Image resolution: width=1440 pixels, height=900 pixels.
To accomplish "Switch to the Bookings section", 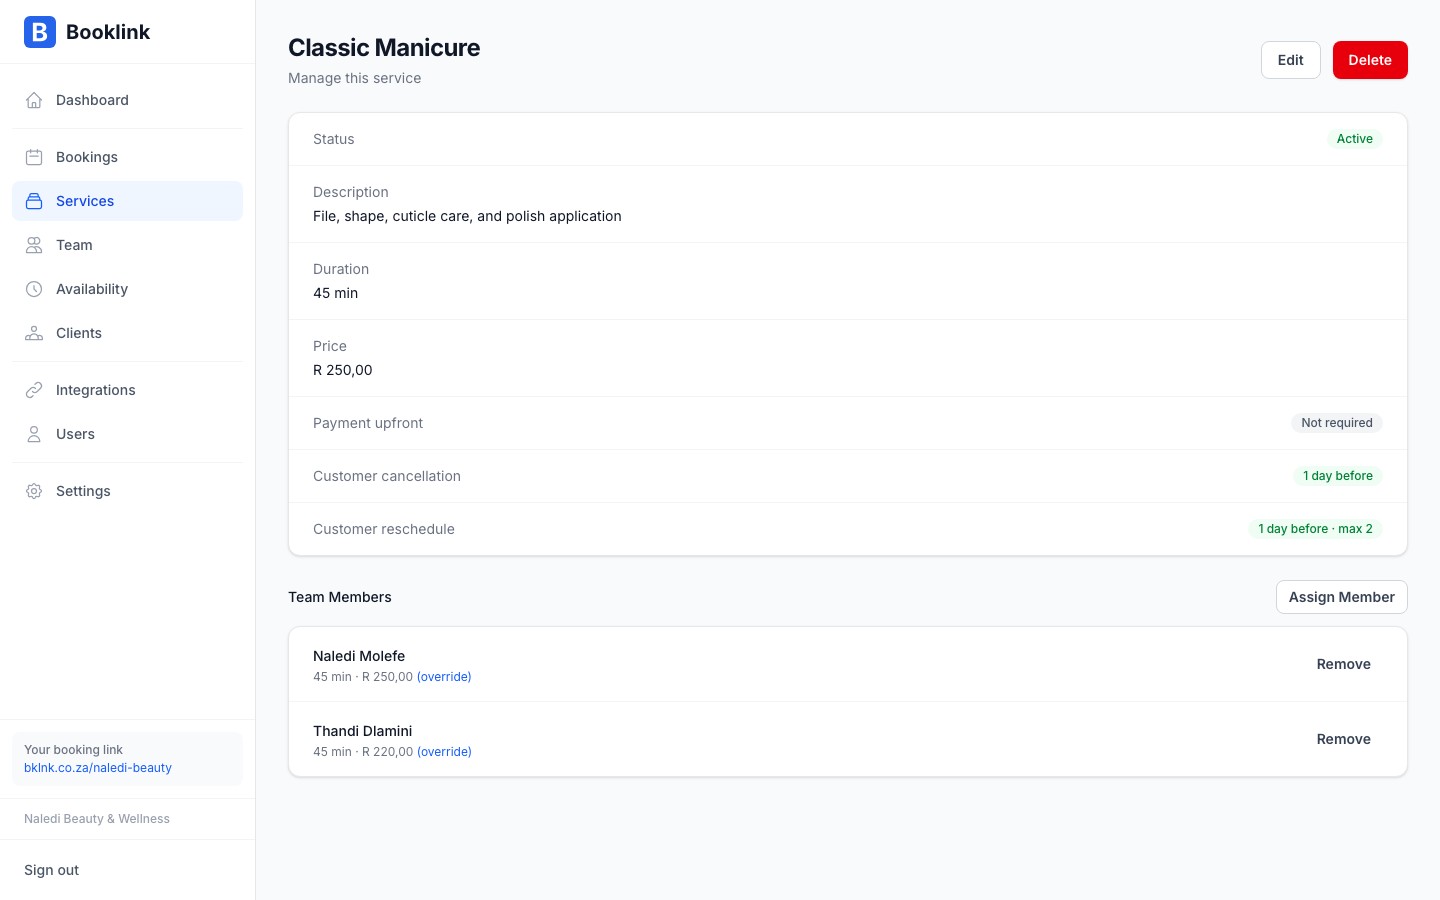I will [87, 157].
